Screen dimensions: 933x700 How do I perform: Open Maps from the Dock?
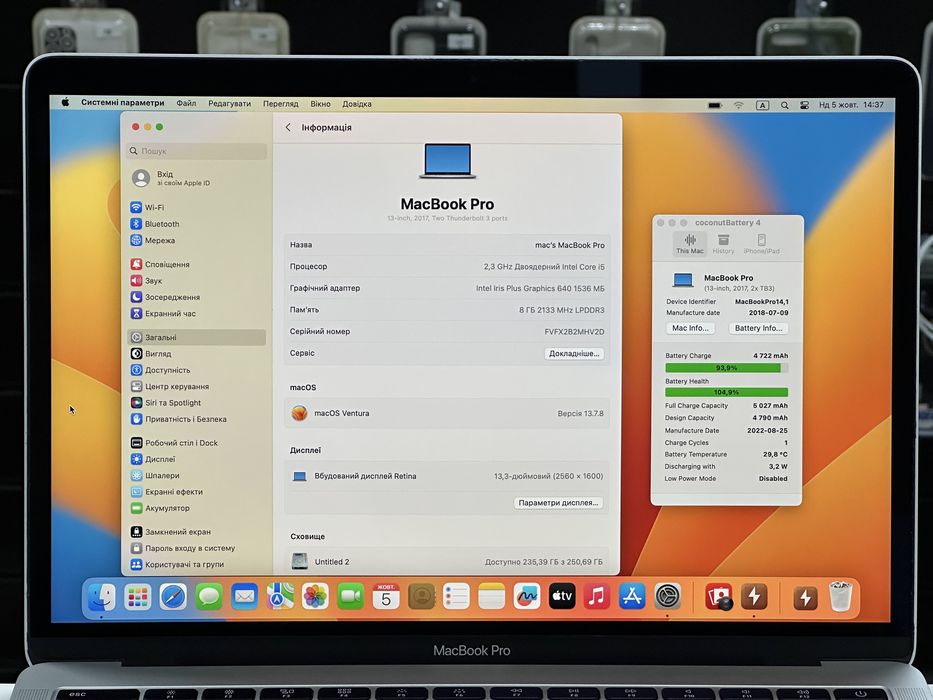click(x=280, y=596)
